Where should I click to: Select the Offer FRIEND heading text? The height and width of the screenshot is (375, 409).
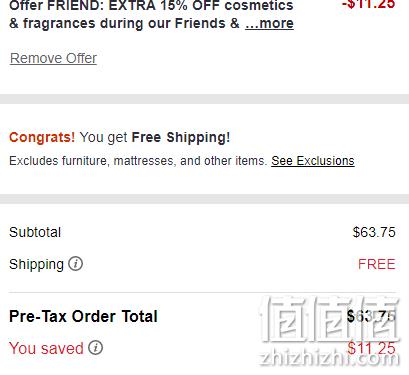pyautogui.click(x=151, y=15)
